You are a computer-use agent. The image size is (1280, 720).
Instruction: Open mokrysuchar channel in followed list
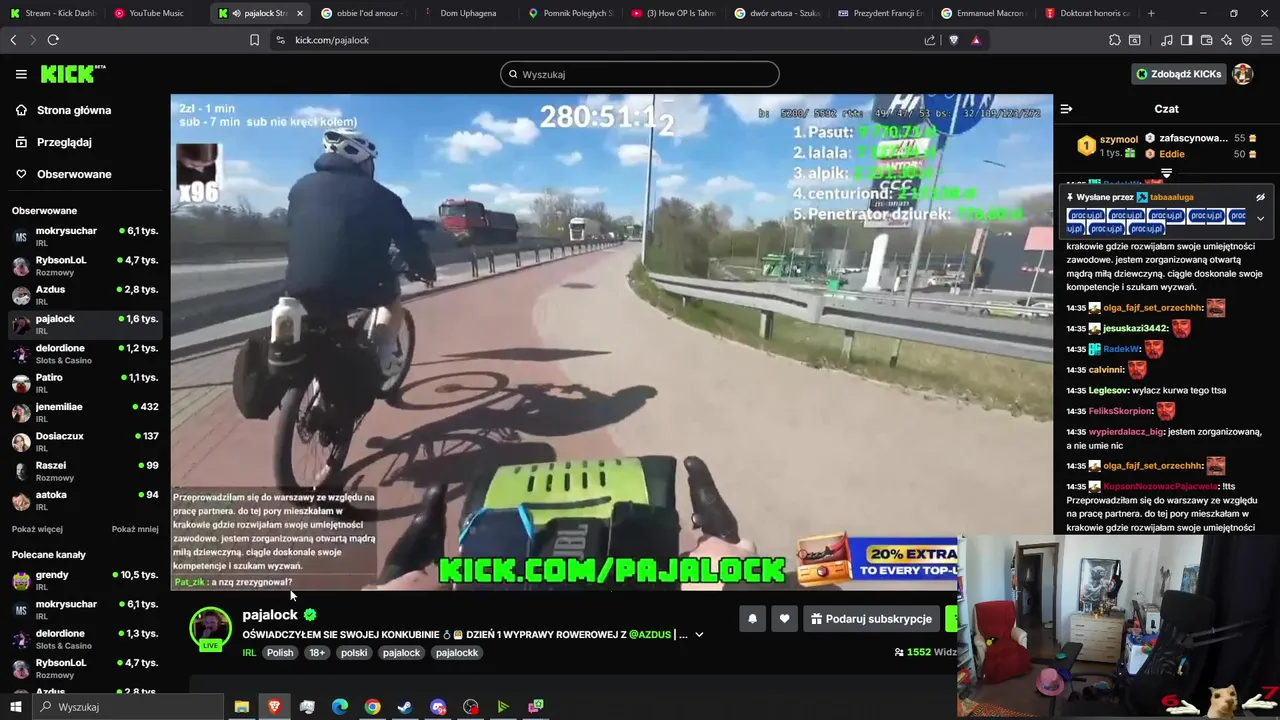[84, 236]
